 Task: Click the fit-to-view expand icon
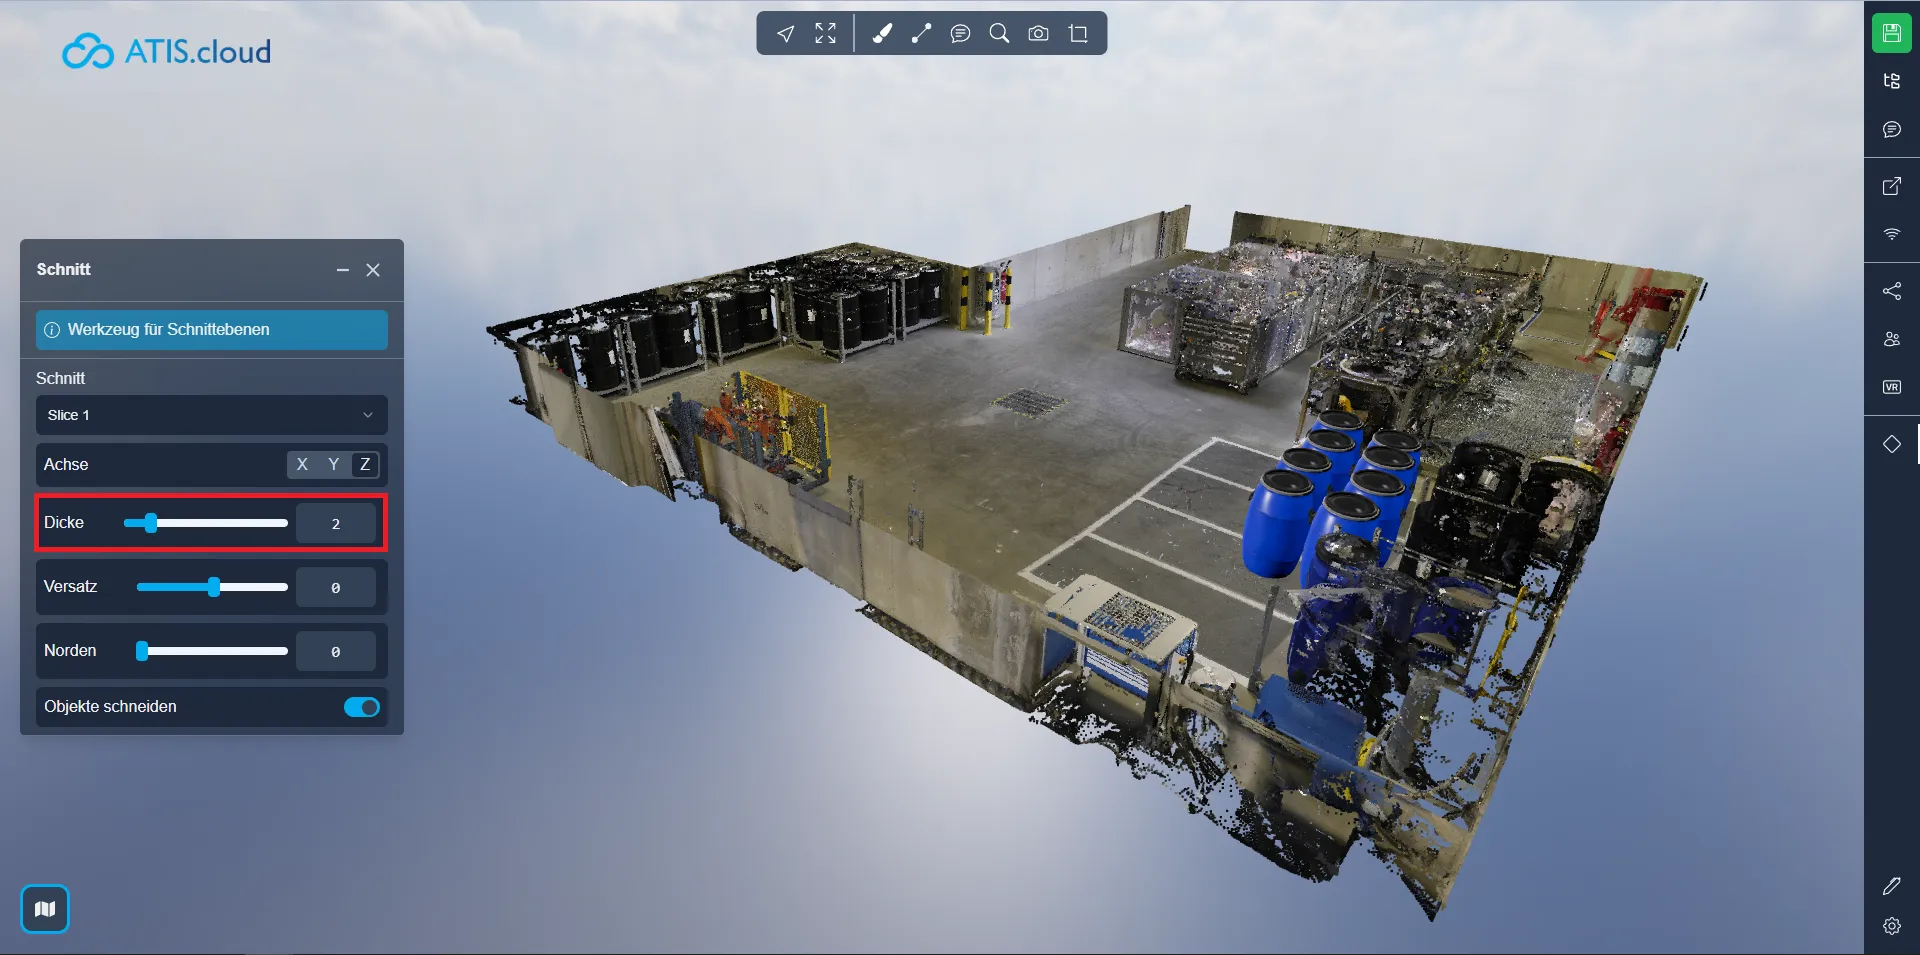(825, 34)
